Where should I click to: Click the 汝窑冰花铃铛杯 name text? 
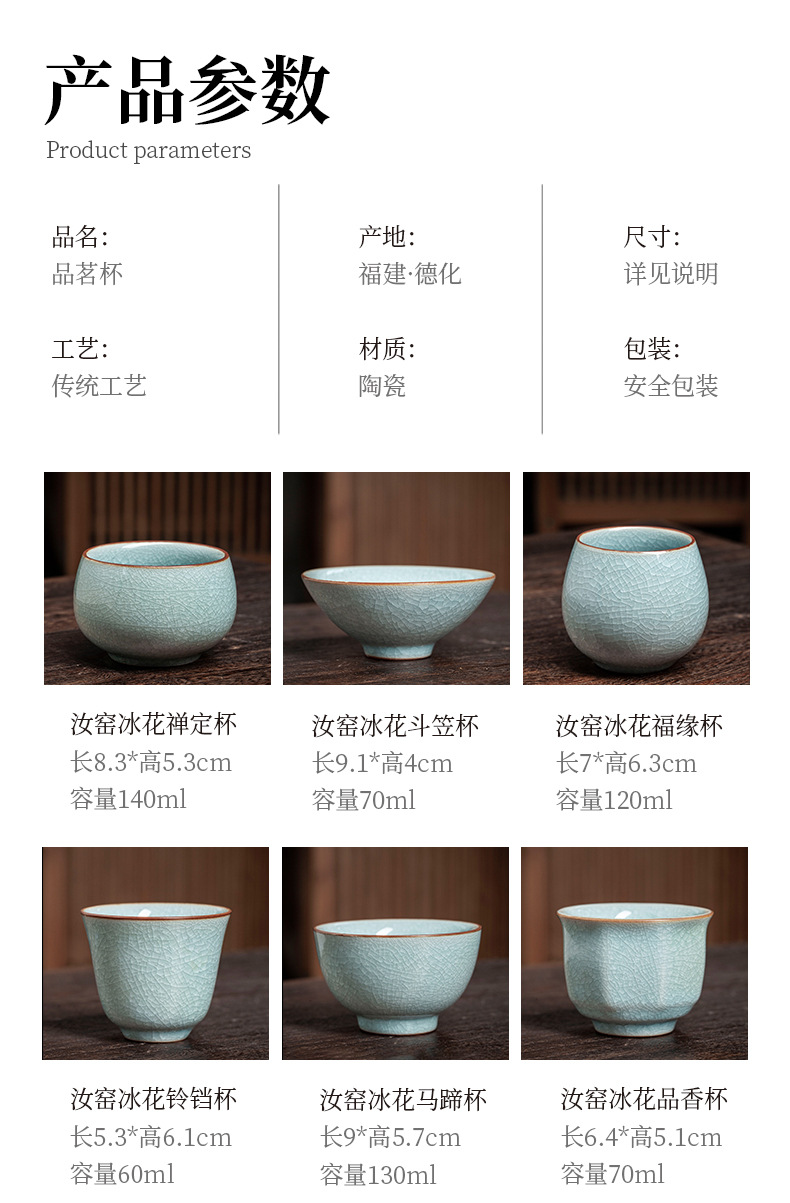[x=154, y=1099]
